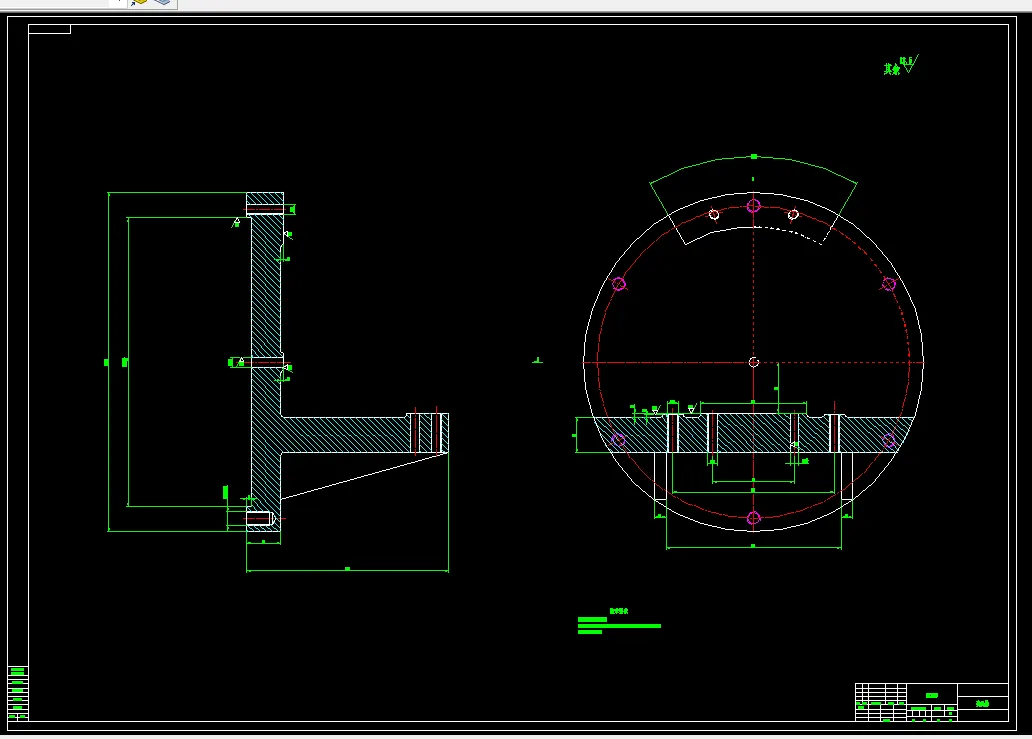Select the green grip atop the arc boundary

coord(754,157)
